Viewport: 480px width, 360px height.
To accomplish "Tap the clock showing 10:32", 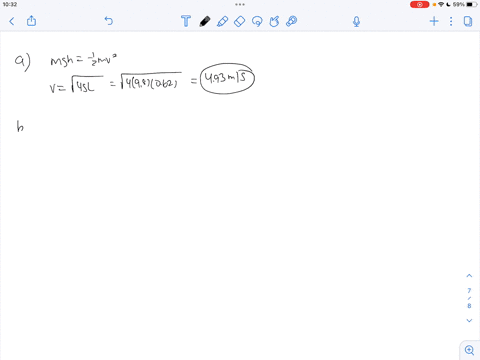I will click(x=10, y=4).
